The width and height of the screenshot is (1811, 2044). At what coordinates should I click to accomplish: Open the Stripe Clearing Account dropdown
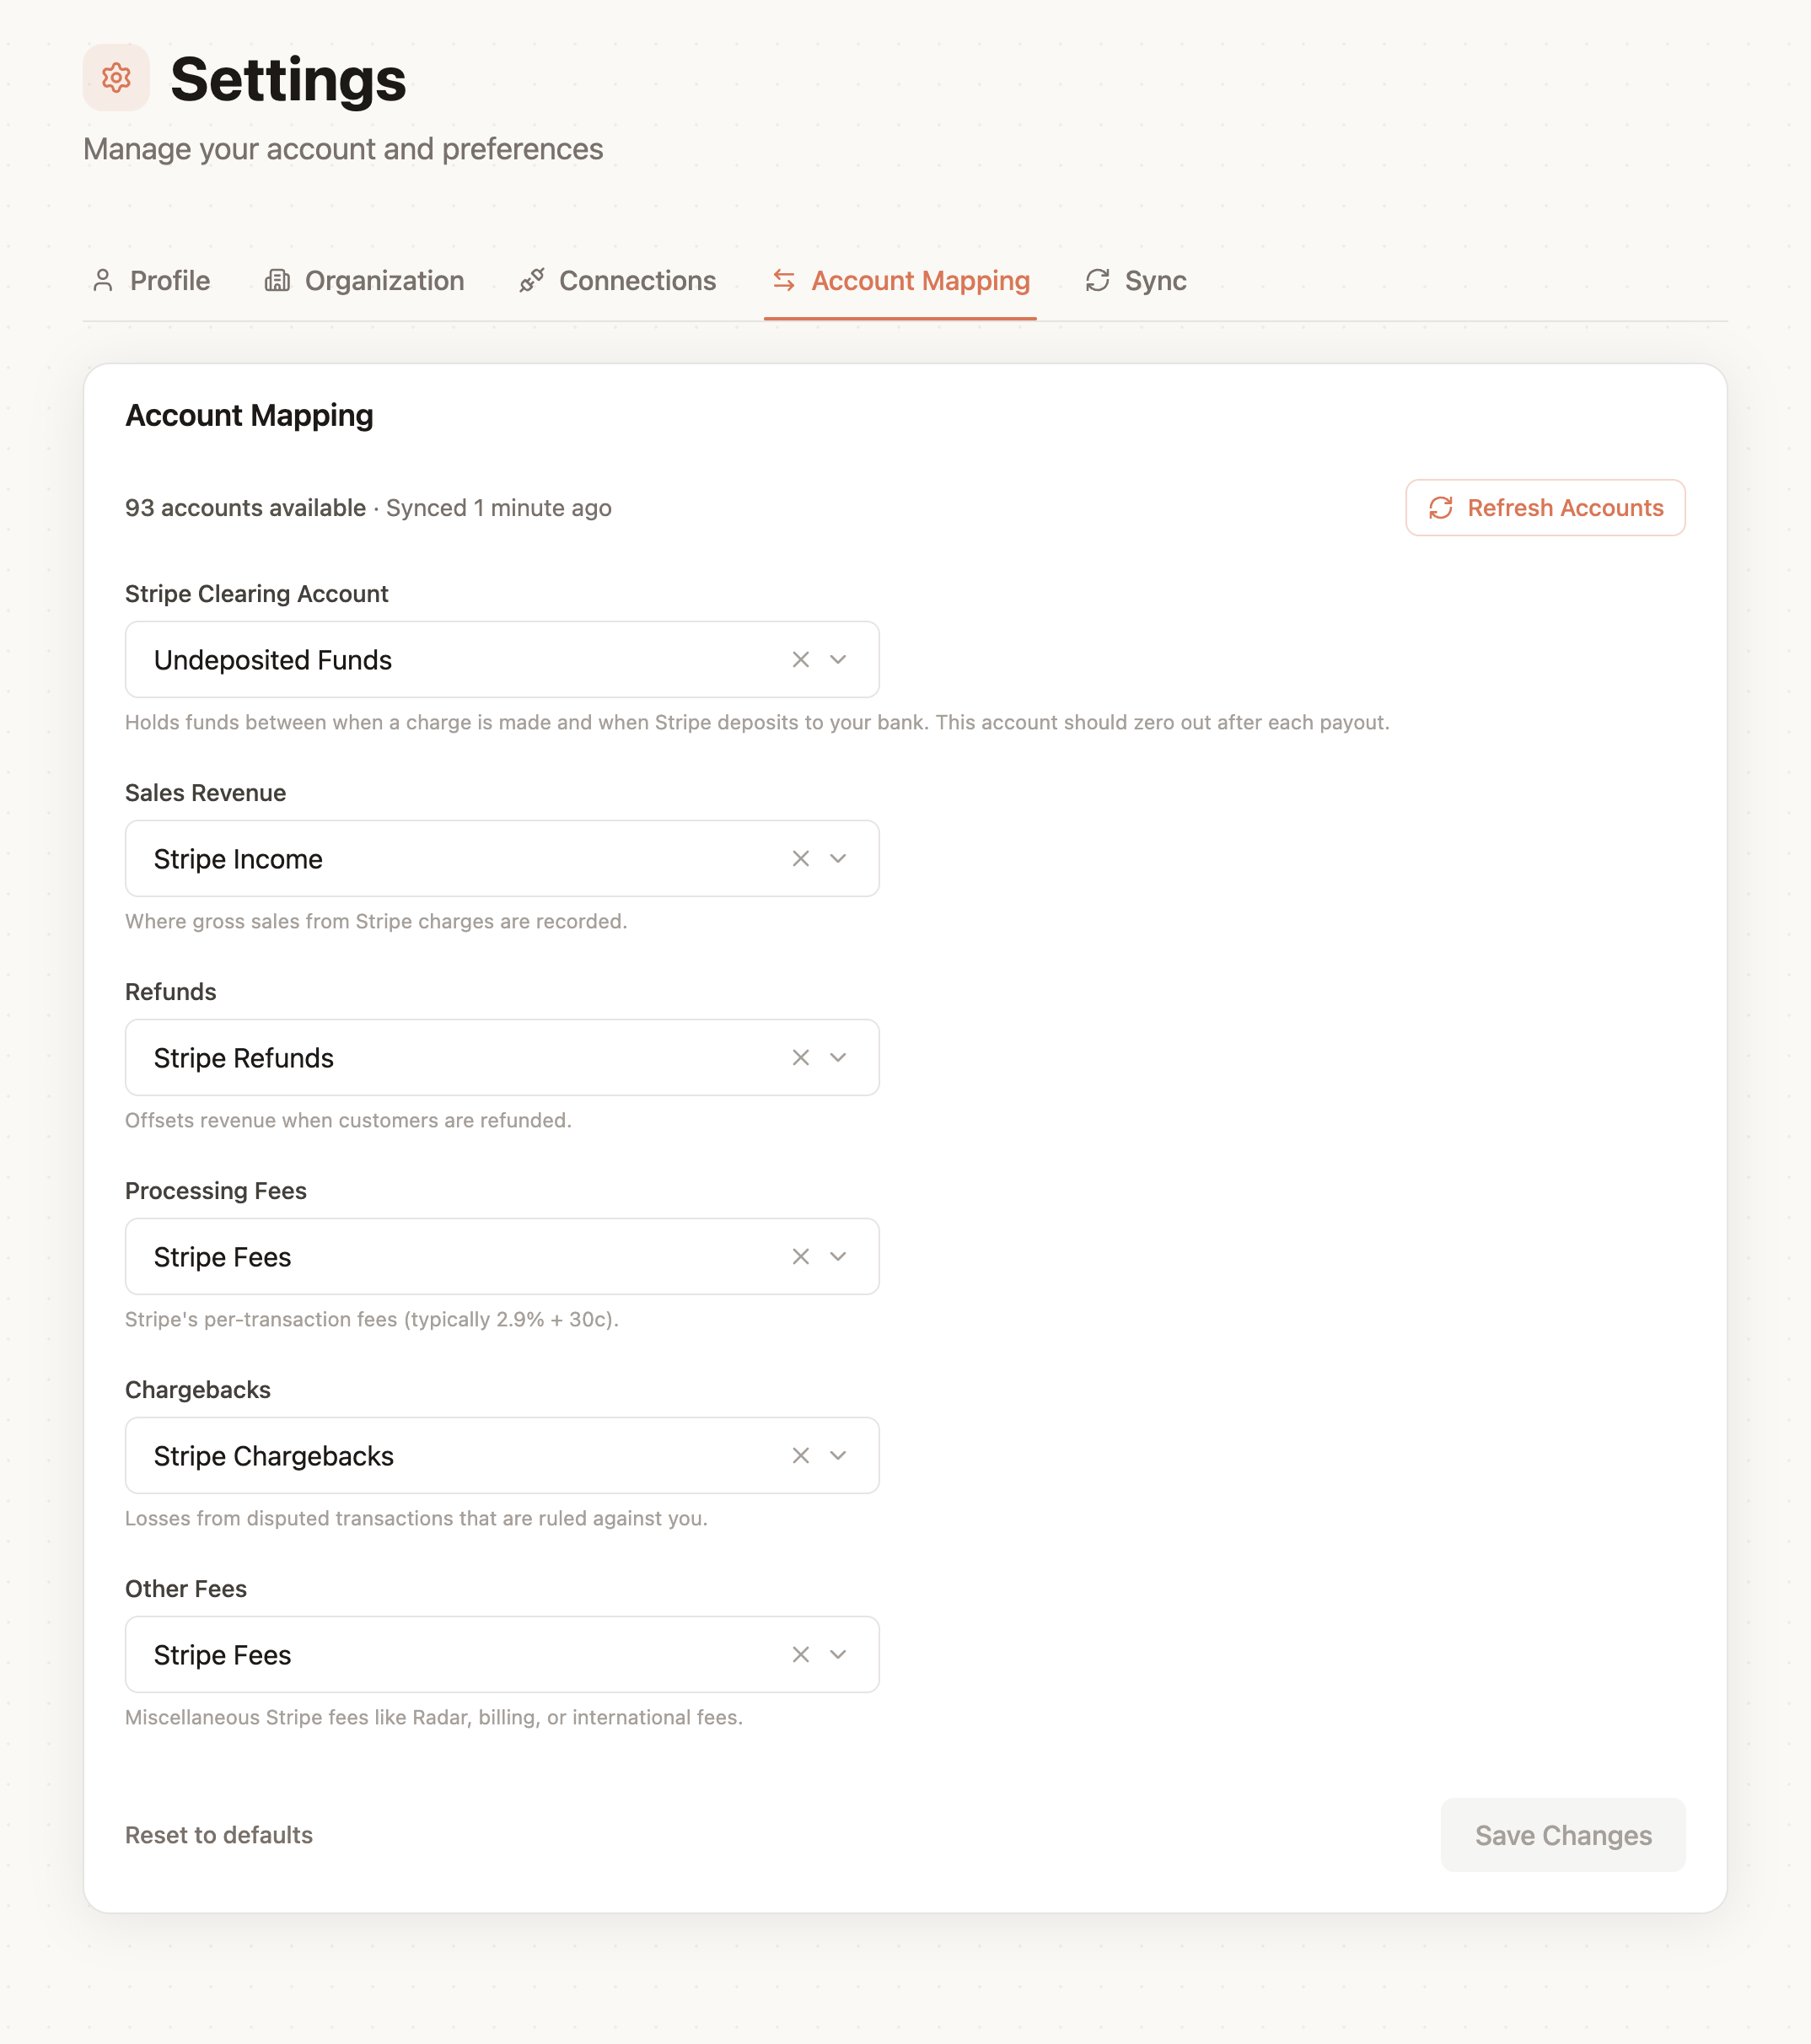(839, 659)
